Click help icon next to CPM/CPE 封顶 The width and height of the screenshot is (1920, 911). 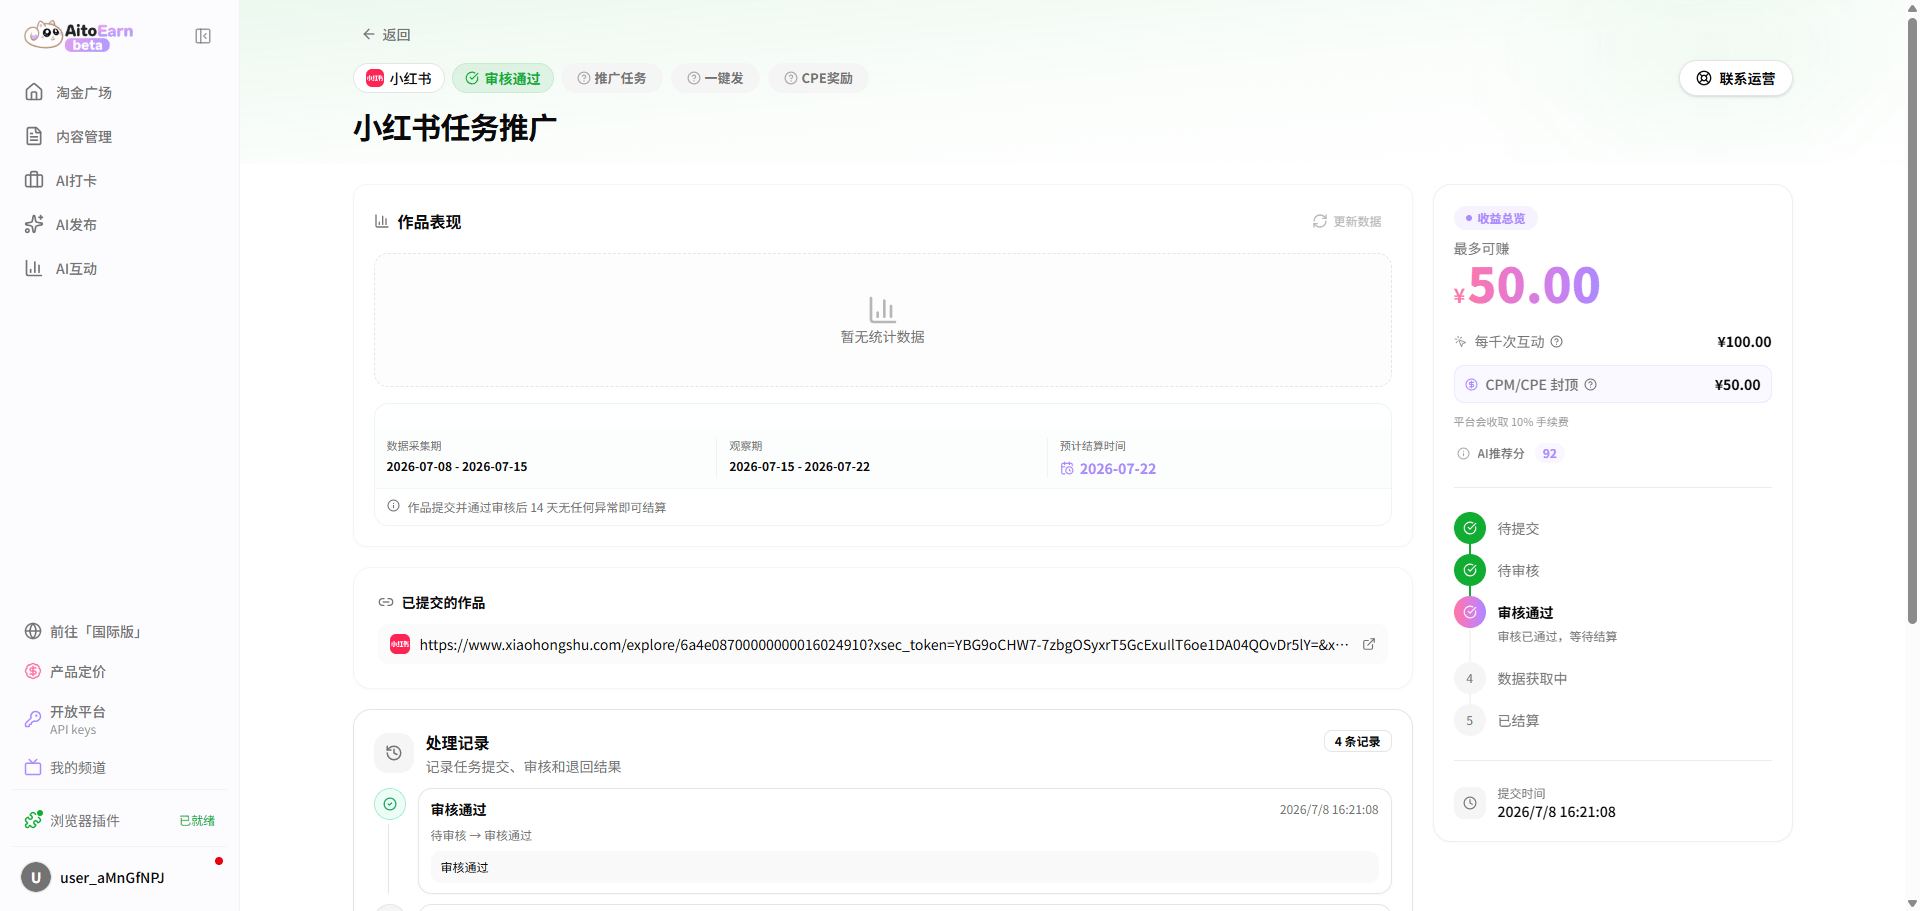coord(1591,385)
